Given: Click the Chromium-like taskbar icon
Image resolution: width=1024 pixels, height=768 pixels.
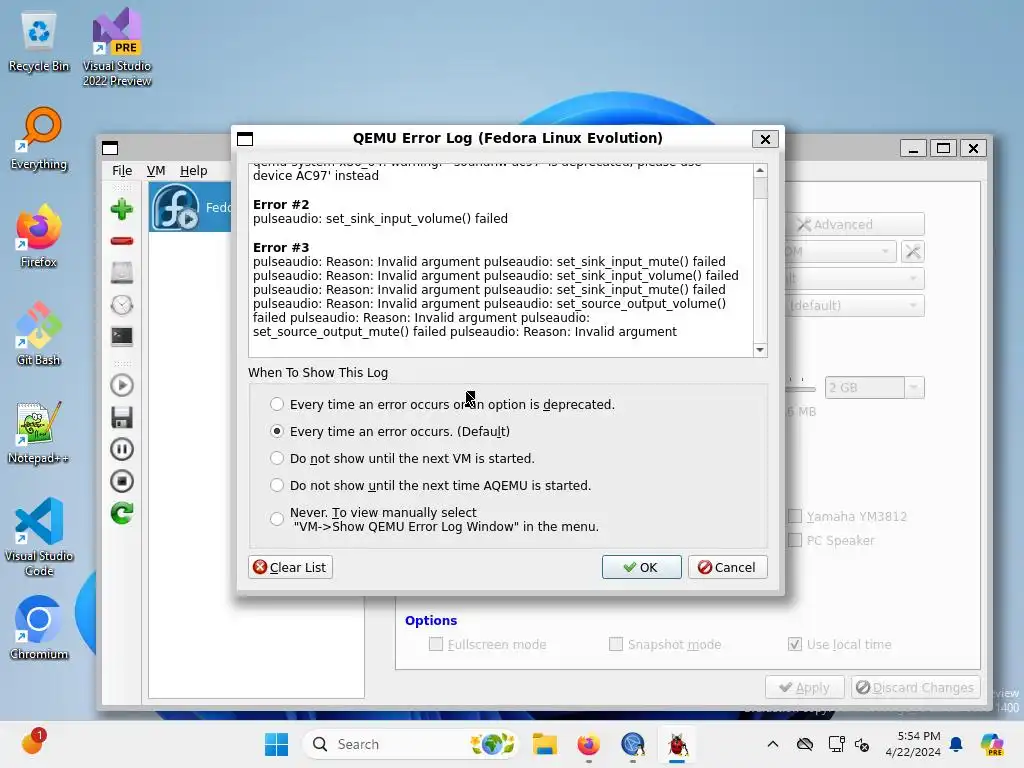Looking at the screenshot, I should tap(633, 744).
